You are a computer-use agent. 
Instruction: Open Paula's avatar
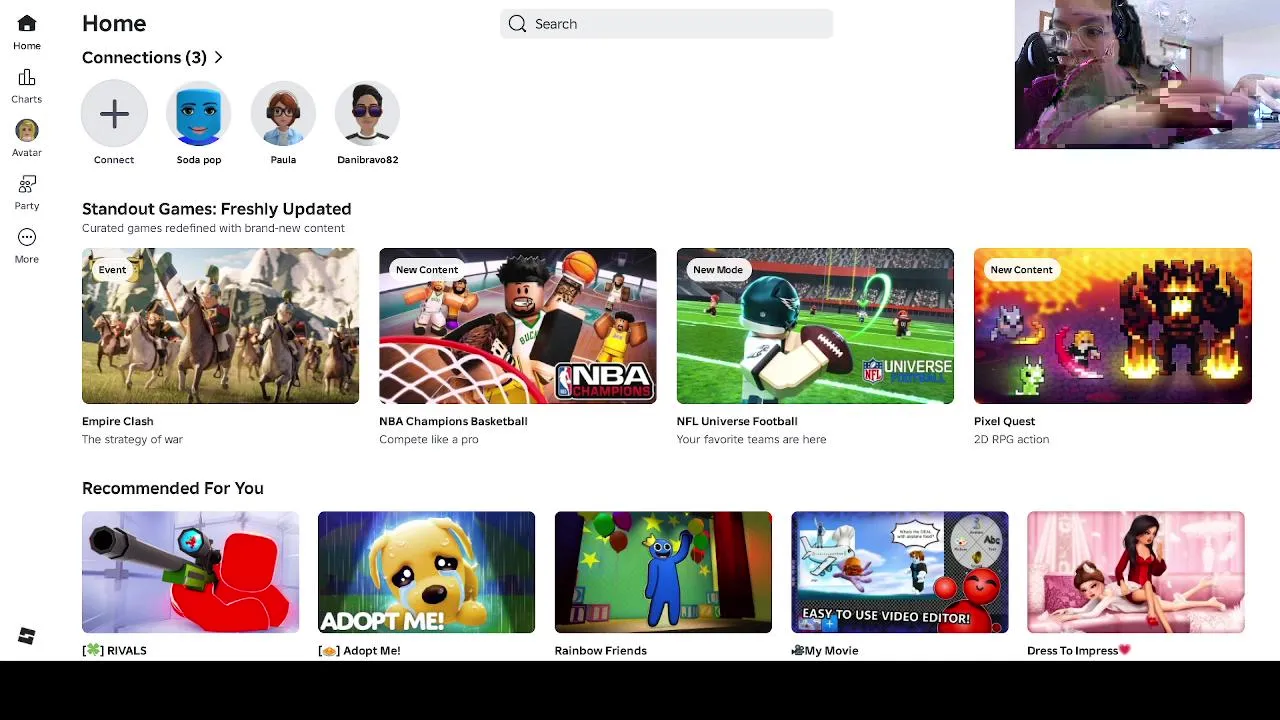coord(283,114)
